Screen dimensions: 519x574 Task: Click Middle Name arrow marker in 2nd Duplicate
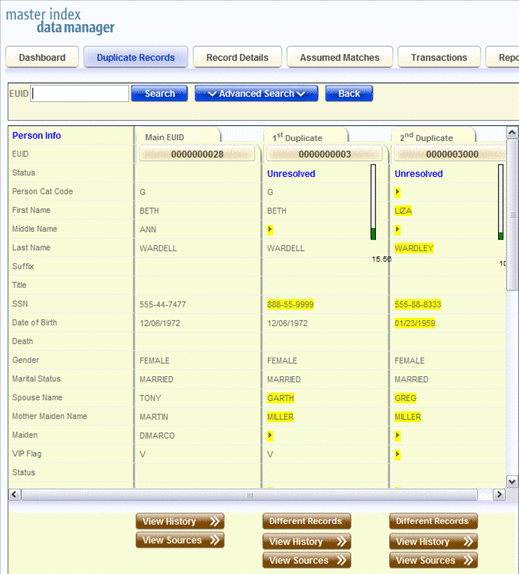(x=397, y=230)
